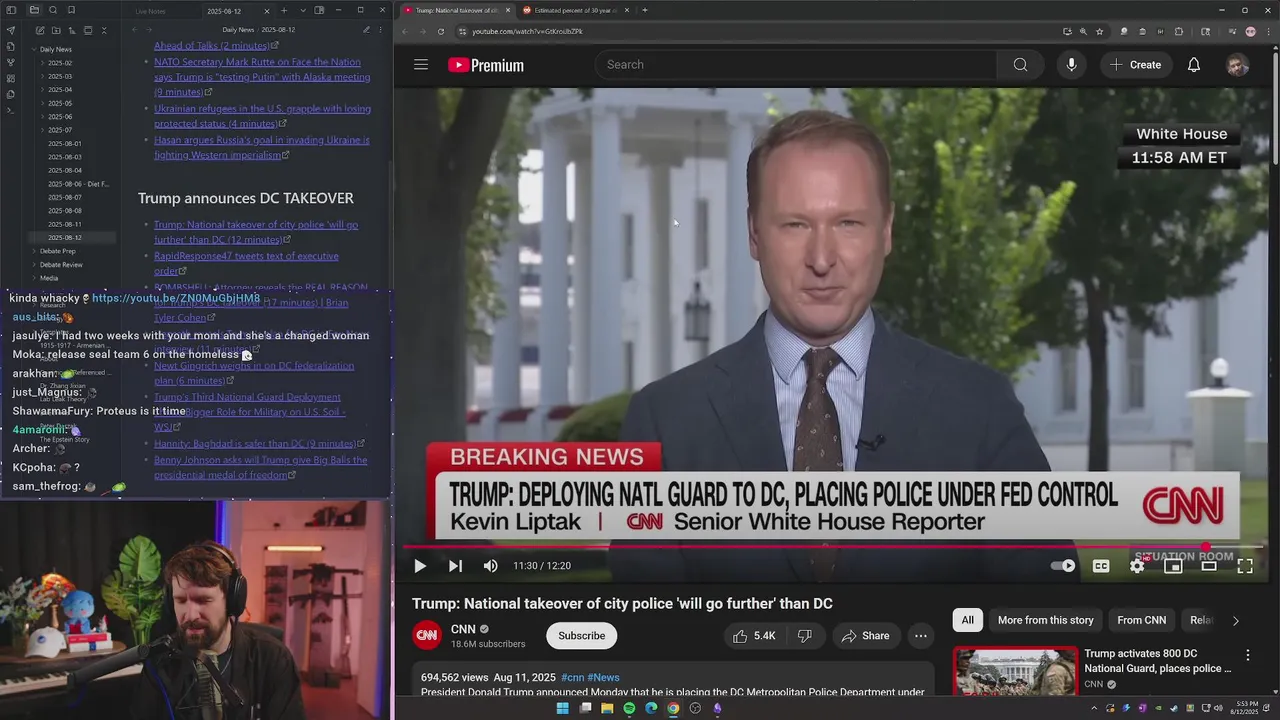This screenshot has width=1280, height=720.
Task: Share the CNN video
Action: [865, 636]
